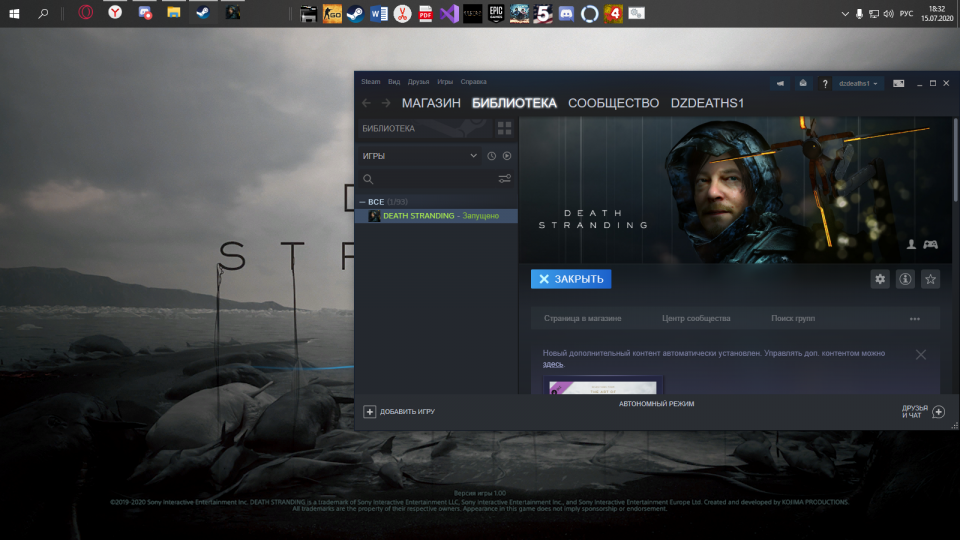Open Steam announcements megaphone icon
This screenshot has width=960, height=540.
point(780,83)
